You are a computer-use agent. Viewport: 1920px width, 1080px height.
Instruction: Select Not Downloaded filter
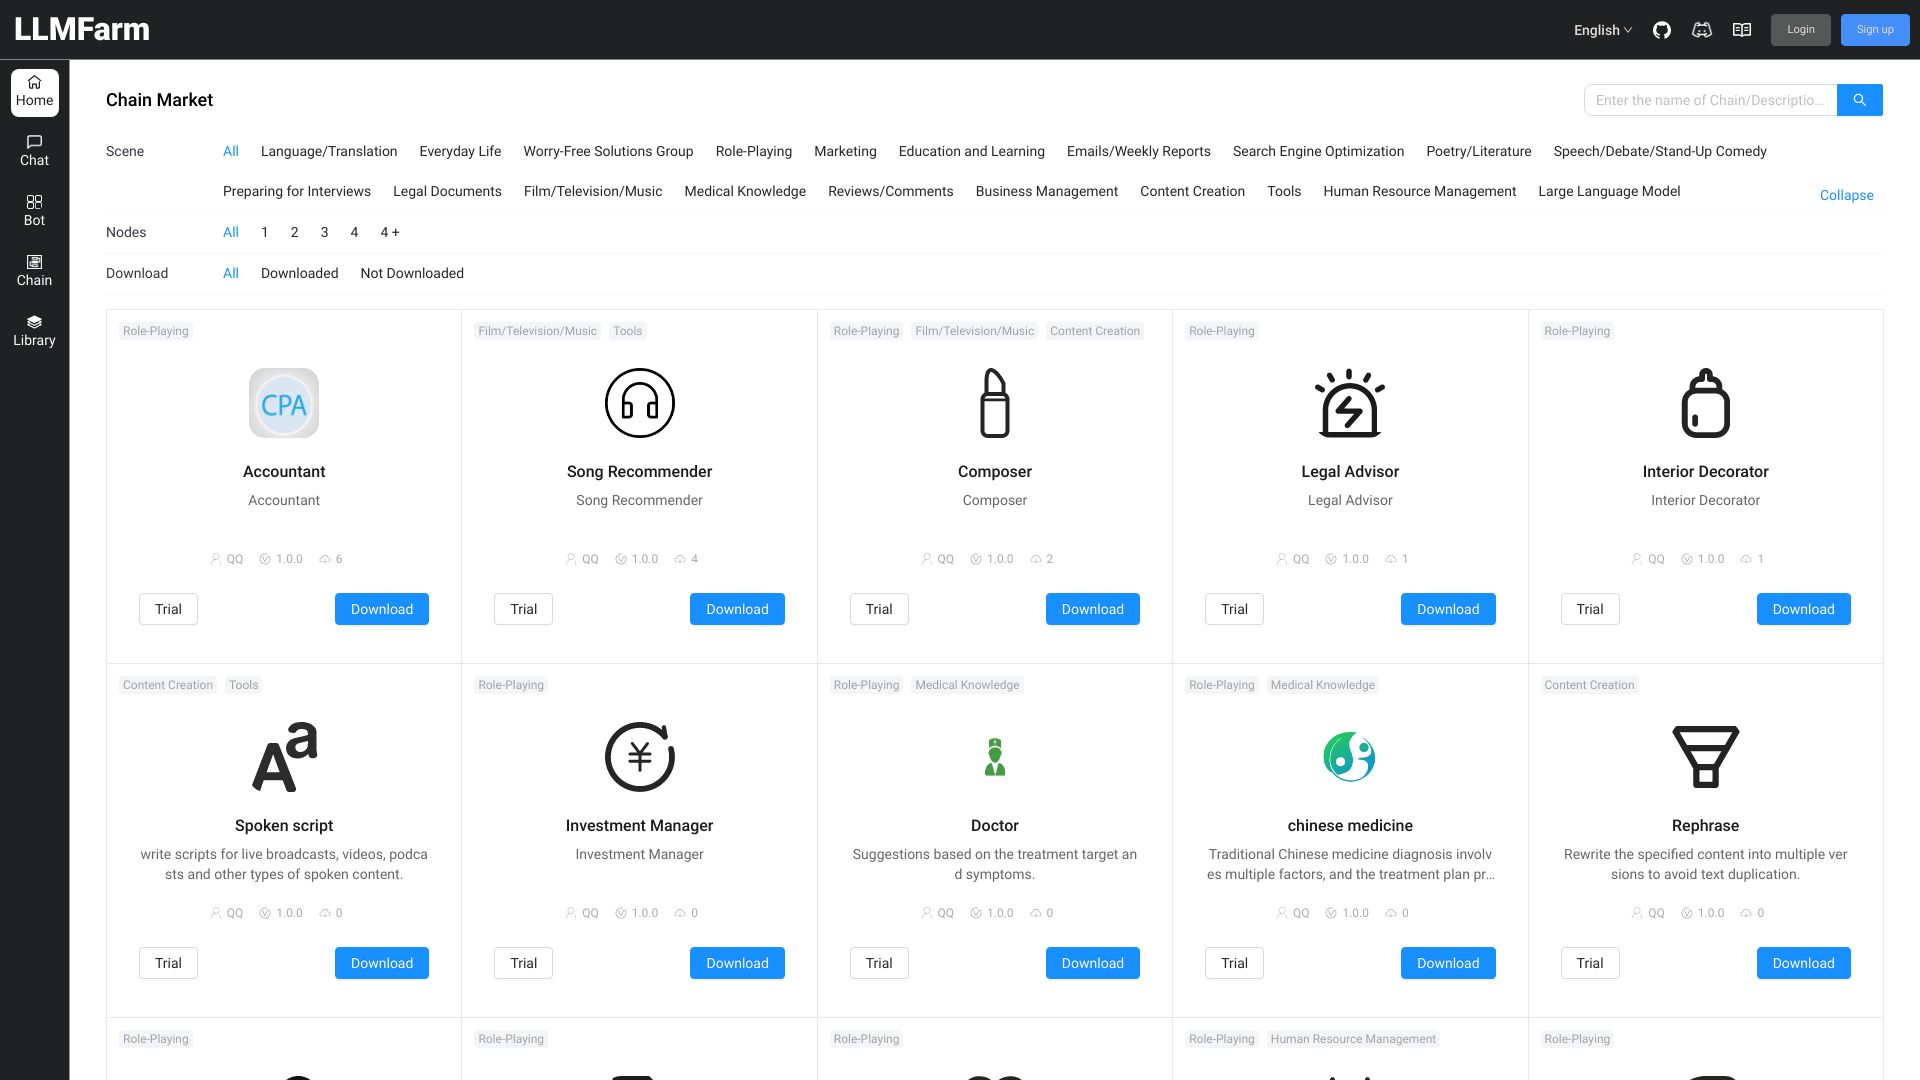[x=412, y=273]
